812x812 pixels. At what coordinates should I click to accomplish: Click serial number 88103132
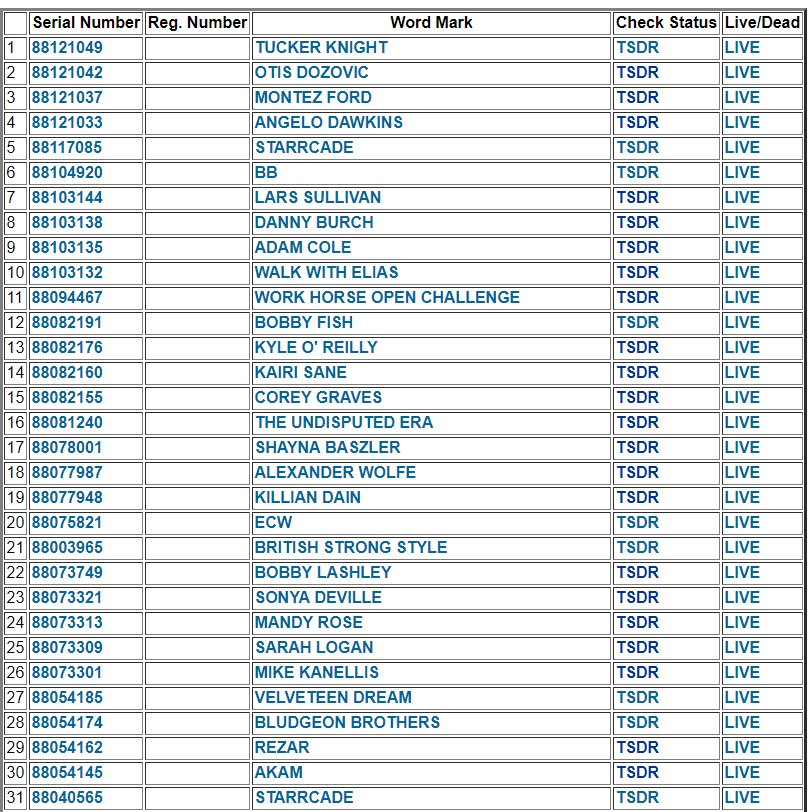coord(67,272)
